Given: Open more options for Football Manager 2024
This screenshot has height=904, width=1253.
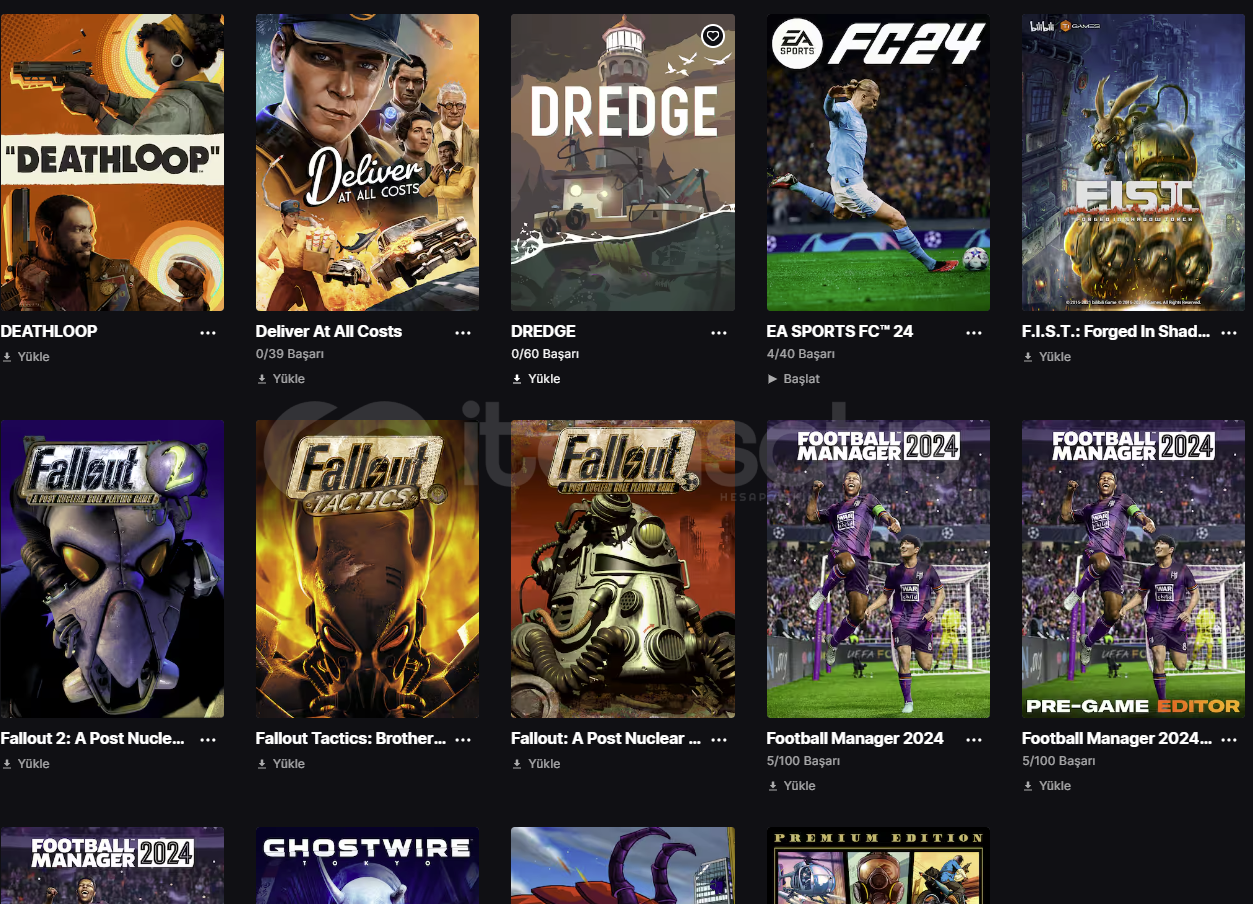Looking at the screenshot, I should (x=974, y=739).
